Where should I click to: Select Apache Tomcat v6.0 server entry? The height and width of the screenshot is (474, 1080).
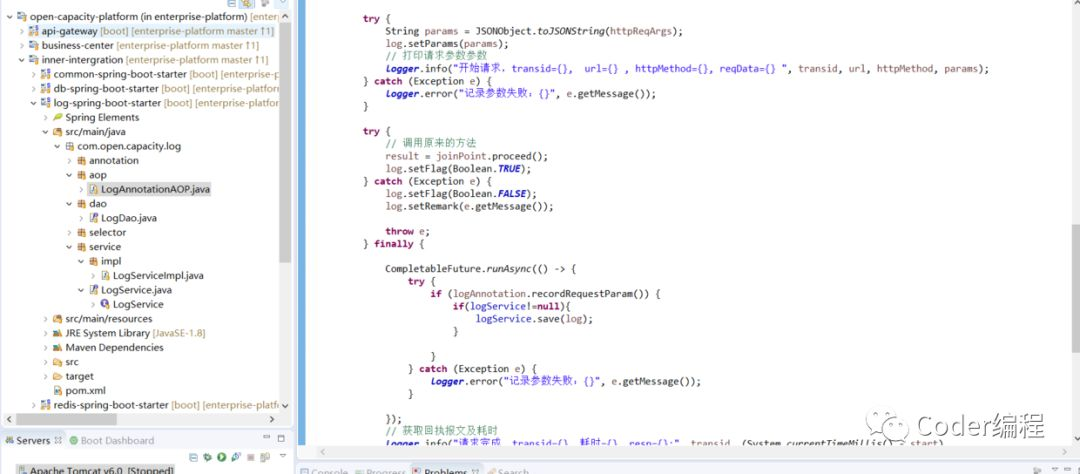tap(94, 471)
